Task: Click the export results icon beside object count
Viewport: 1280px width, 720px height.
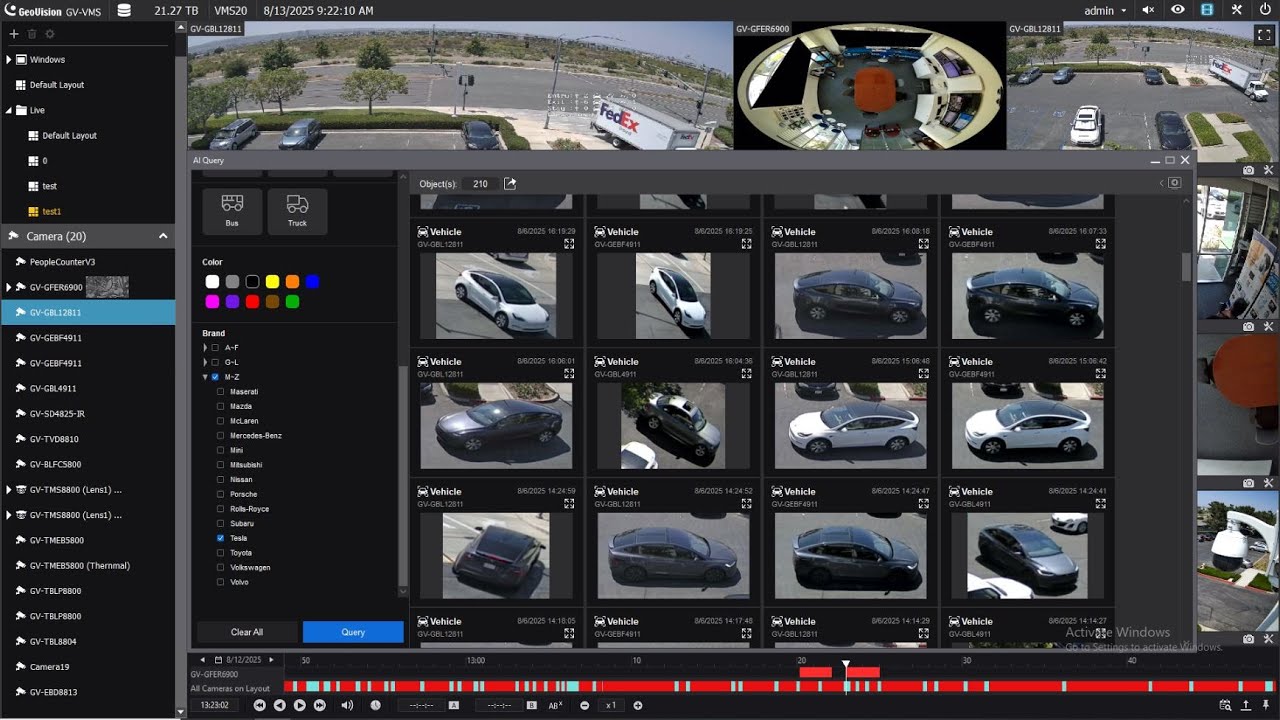Action: [510, 184]
